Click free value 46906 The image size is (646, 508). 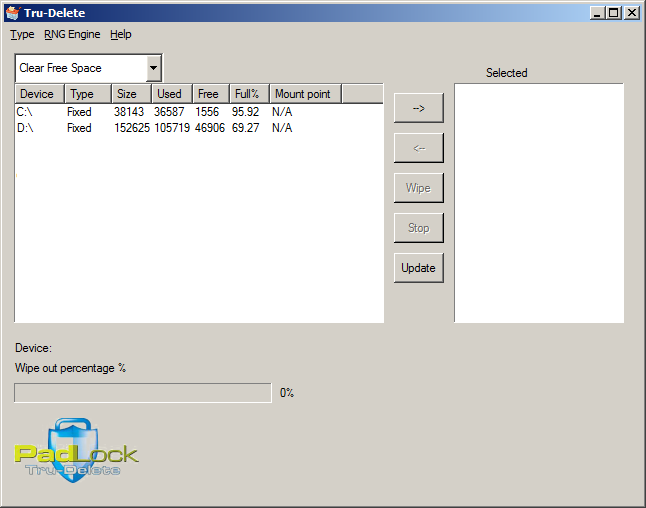210,128
